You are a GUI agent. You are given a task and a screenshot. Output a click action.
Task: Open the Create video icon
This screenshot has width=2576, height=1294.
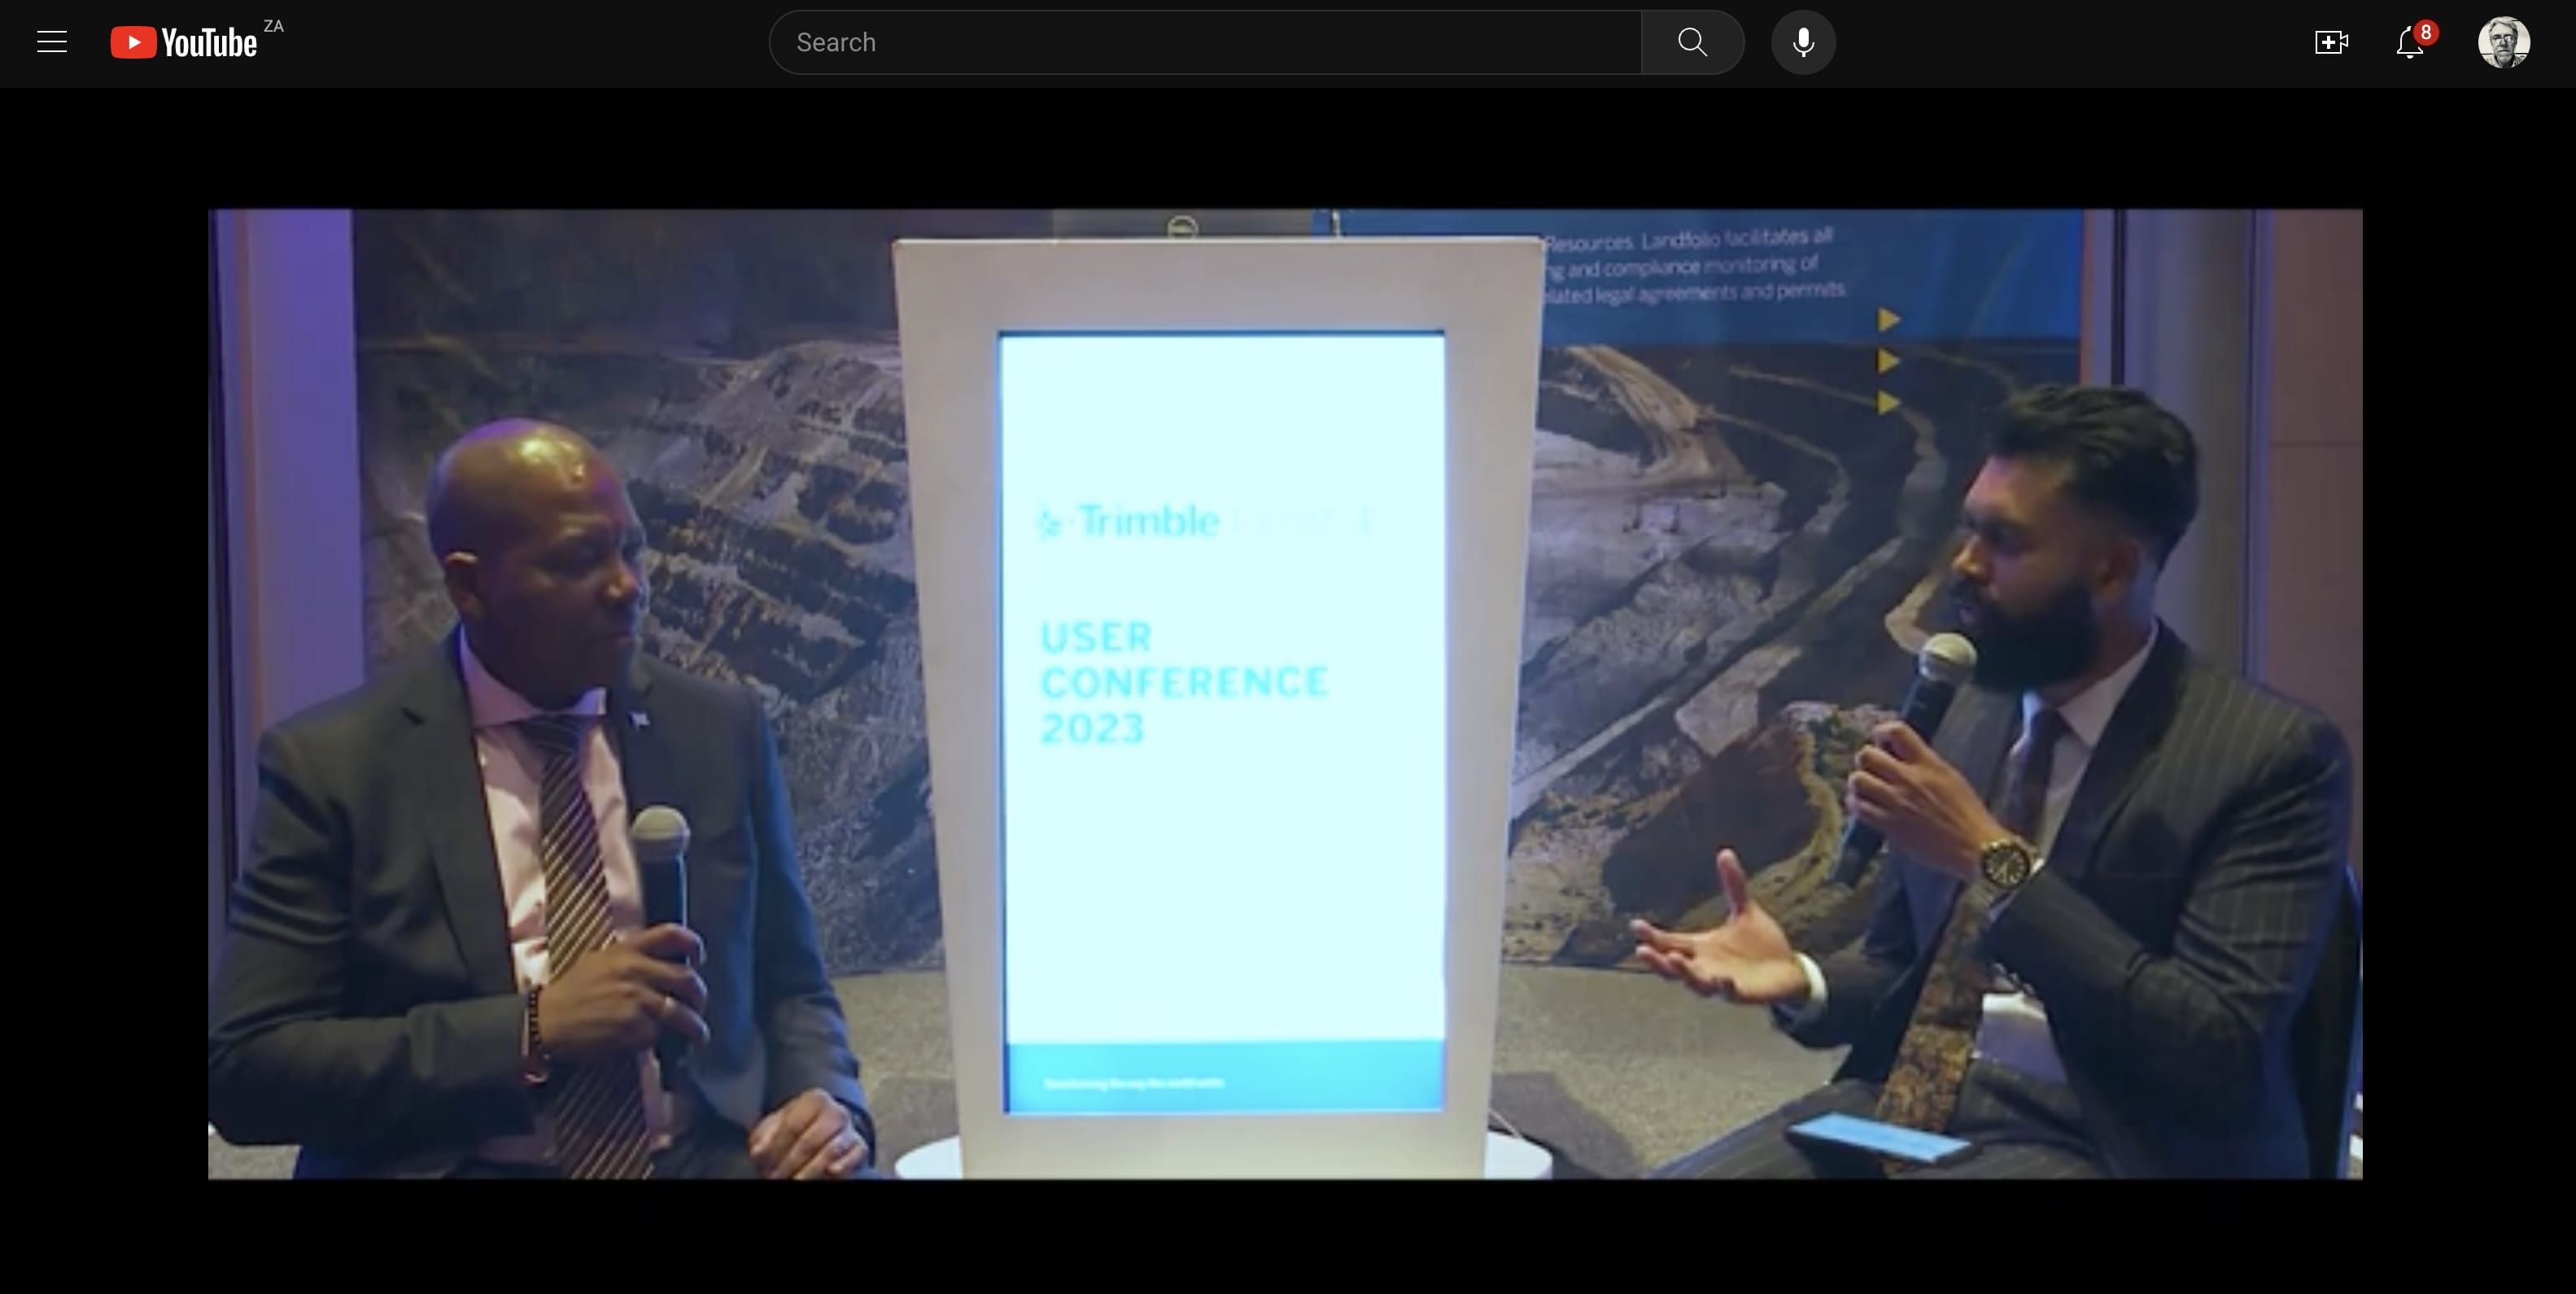click(2331, 42)
